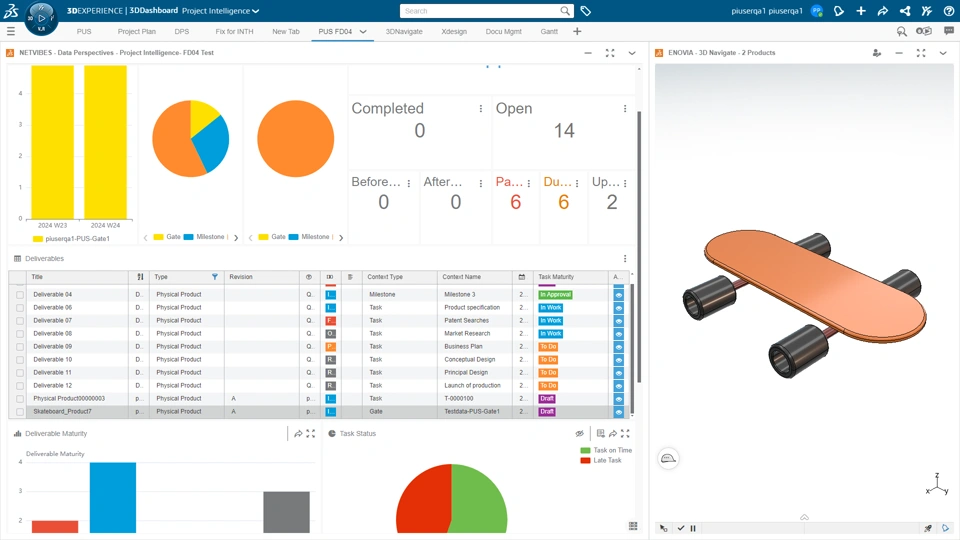Image resolution: width=960 pixels, height=540 pixels.
Task: Share the Task Status chart
Action: pyautogui.click(x=613, y=433)
